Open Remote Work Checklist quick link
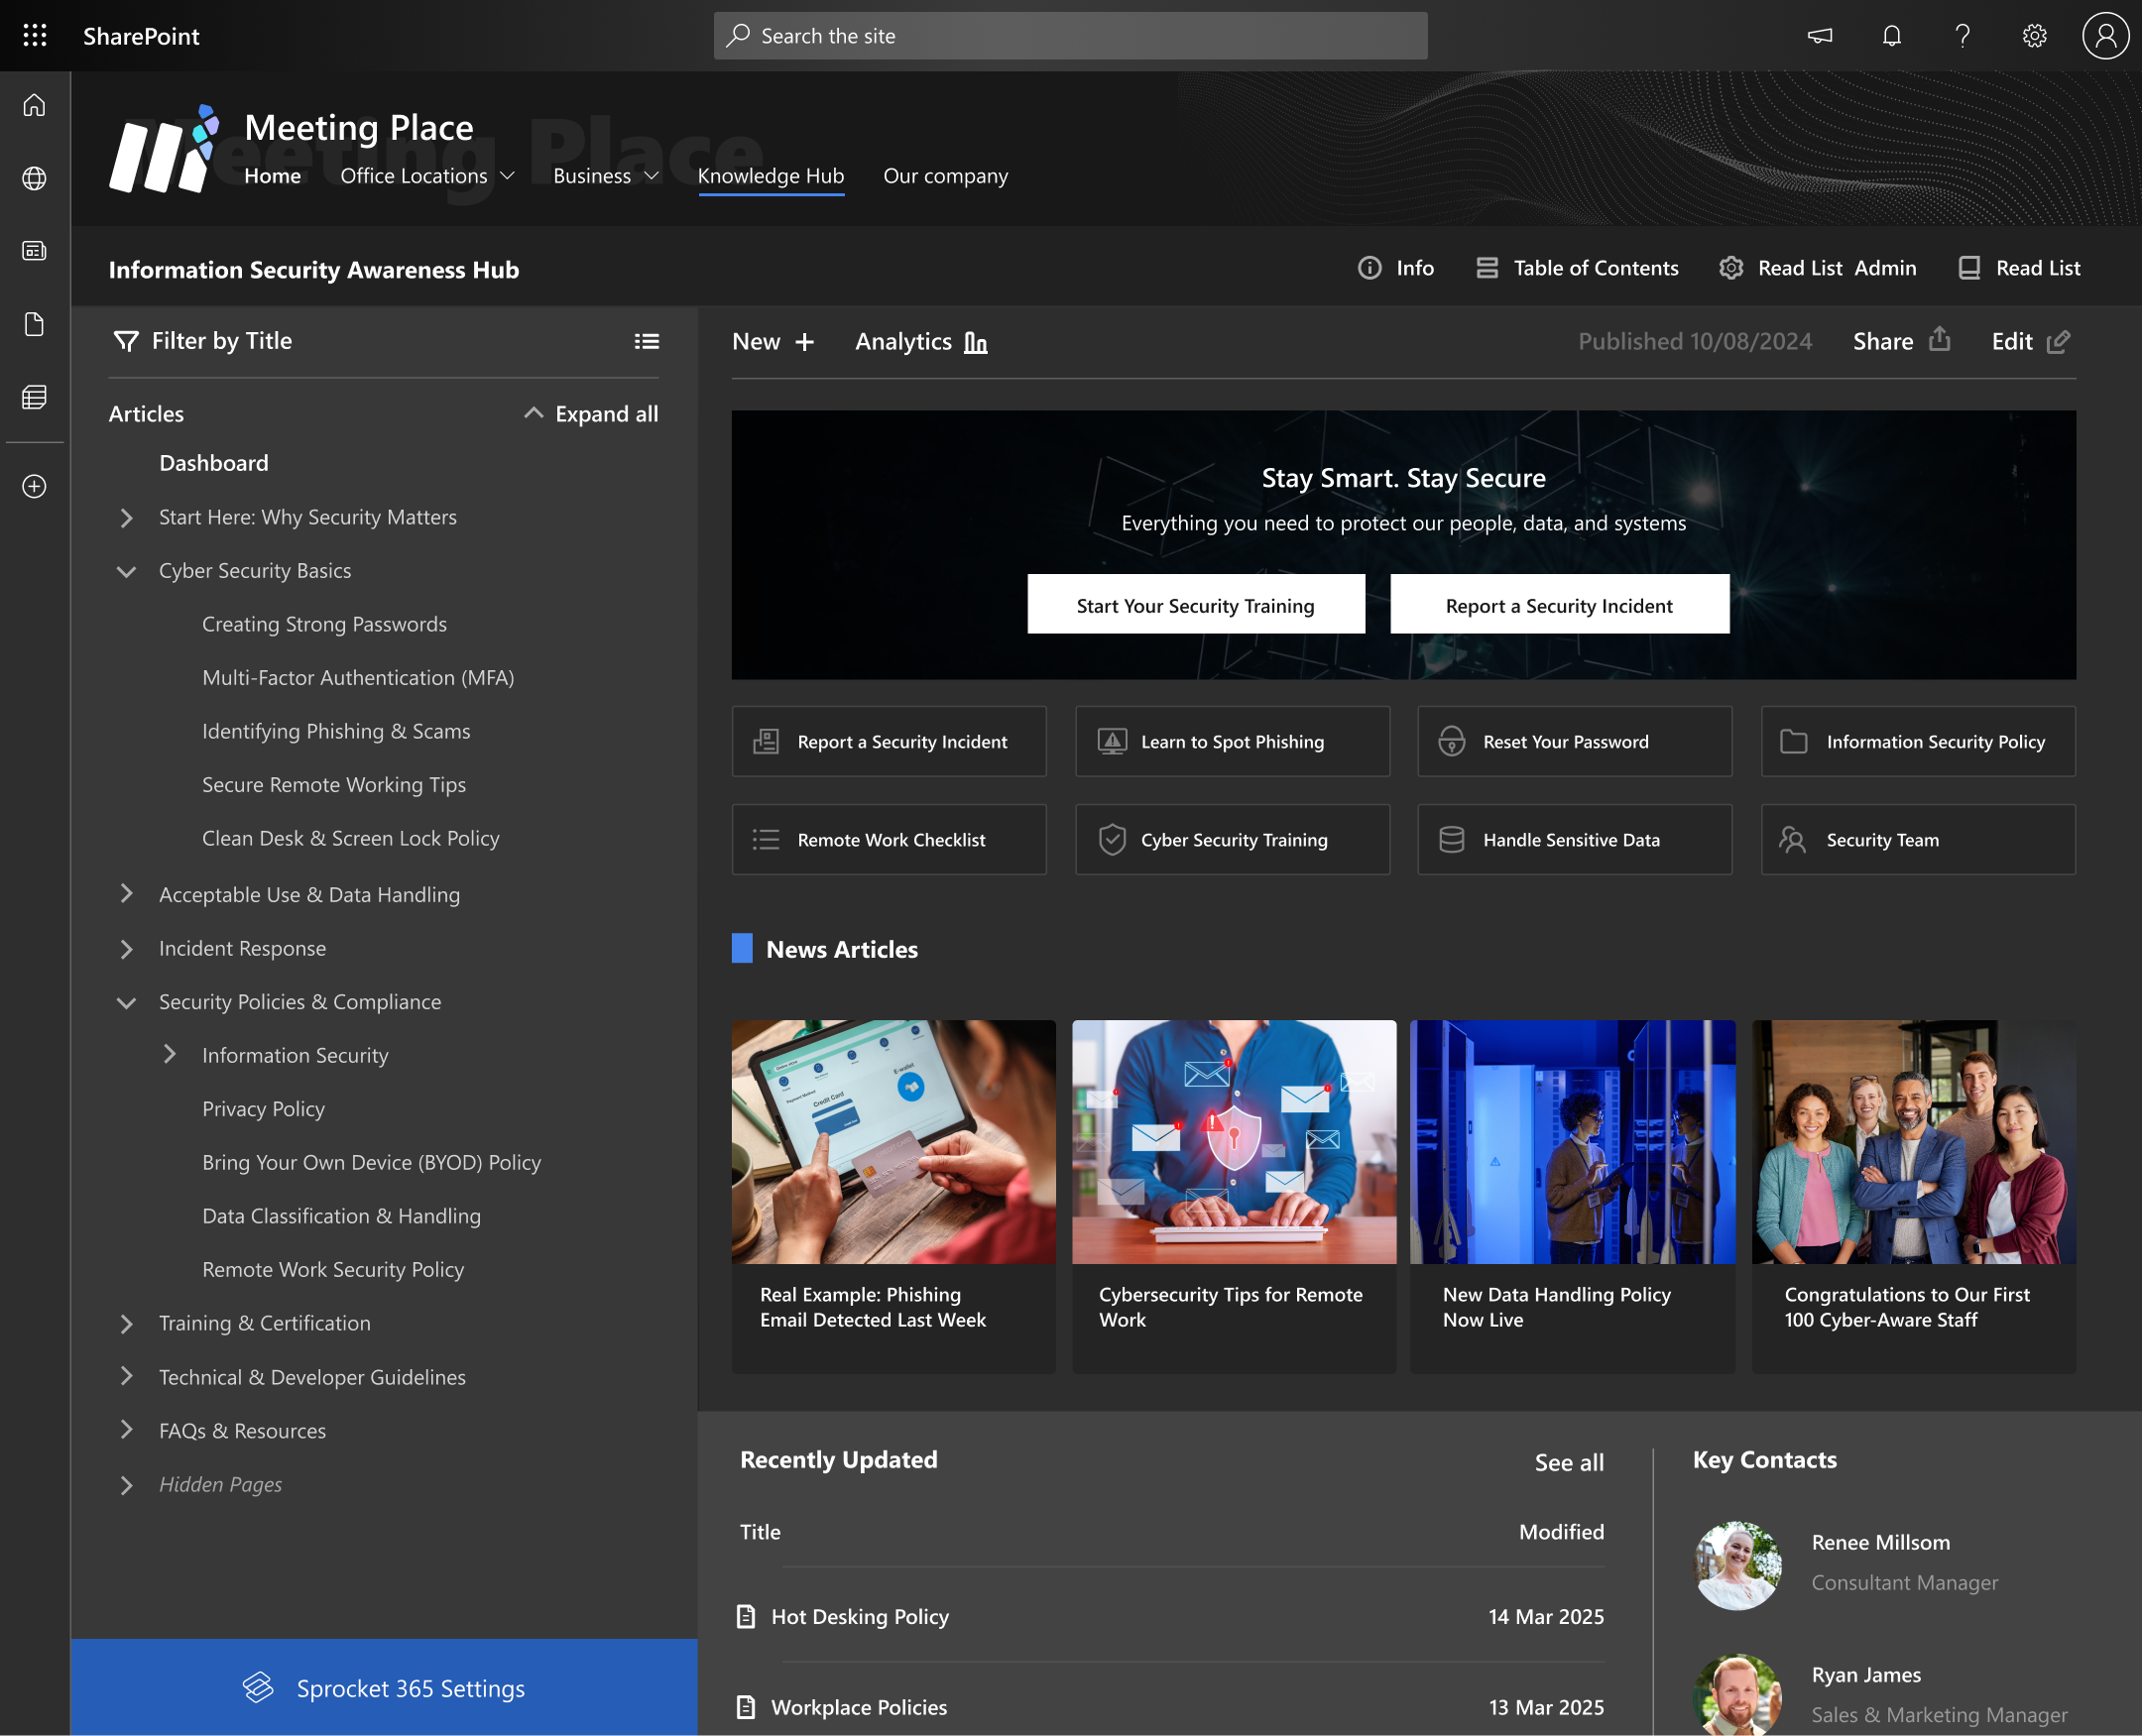The height and width of the screenshot is (1736, 2142). pyautogui.click(x=889, y=840)
